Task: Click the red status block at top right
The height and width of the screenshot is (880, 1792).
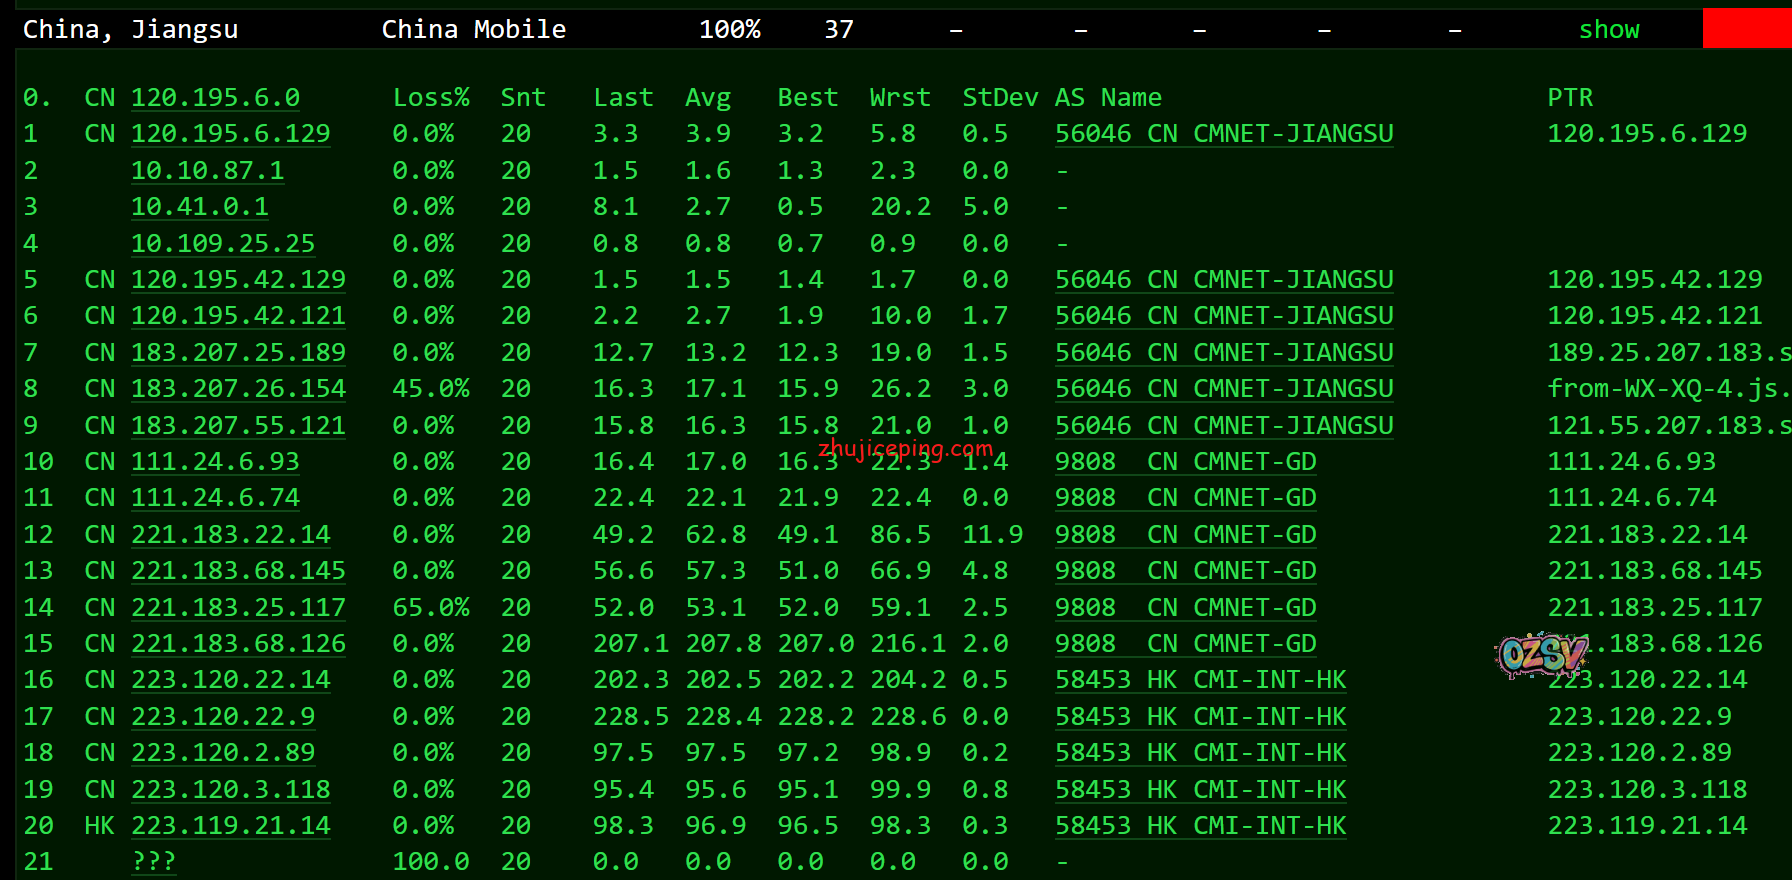Action: pos(1746,29)
